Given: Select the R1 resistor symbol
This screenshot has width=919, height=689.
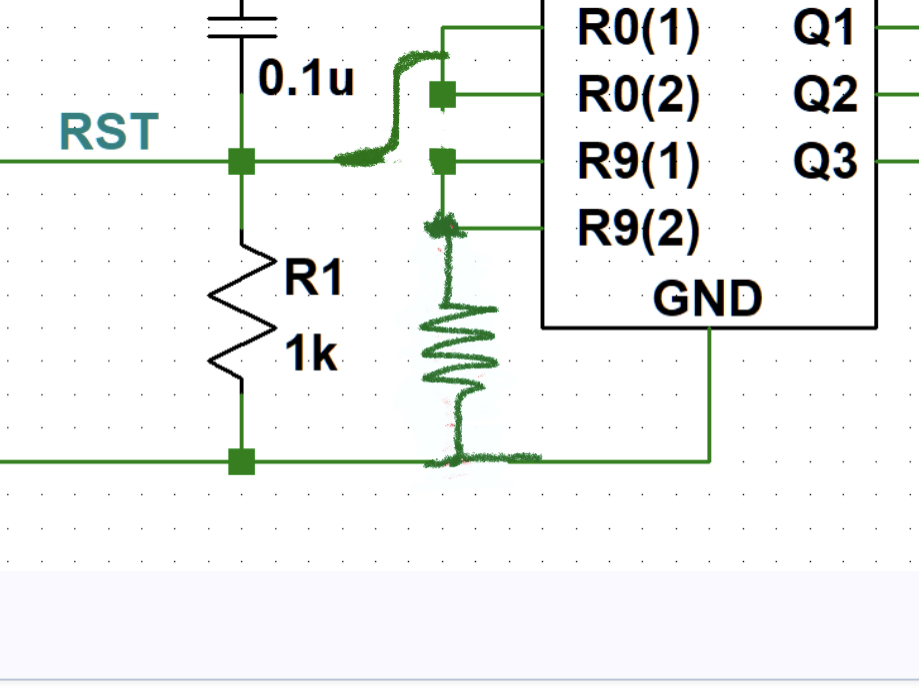Looking at the screenshot, I should pyautogui.click(x=242, y=311).
